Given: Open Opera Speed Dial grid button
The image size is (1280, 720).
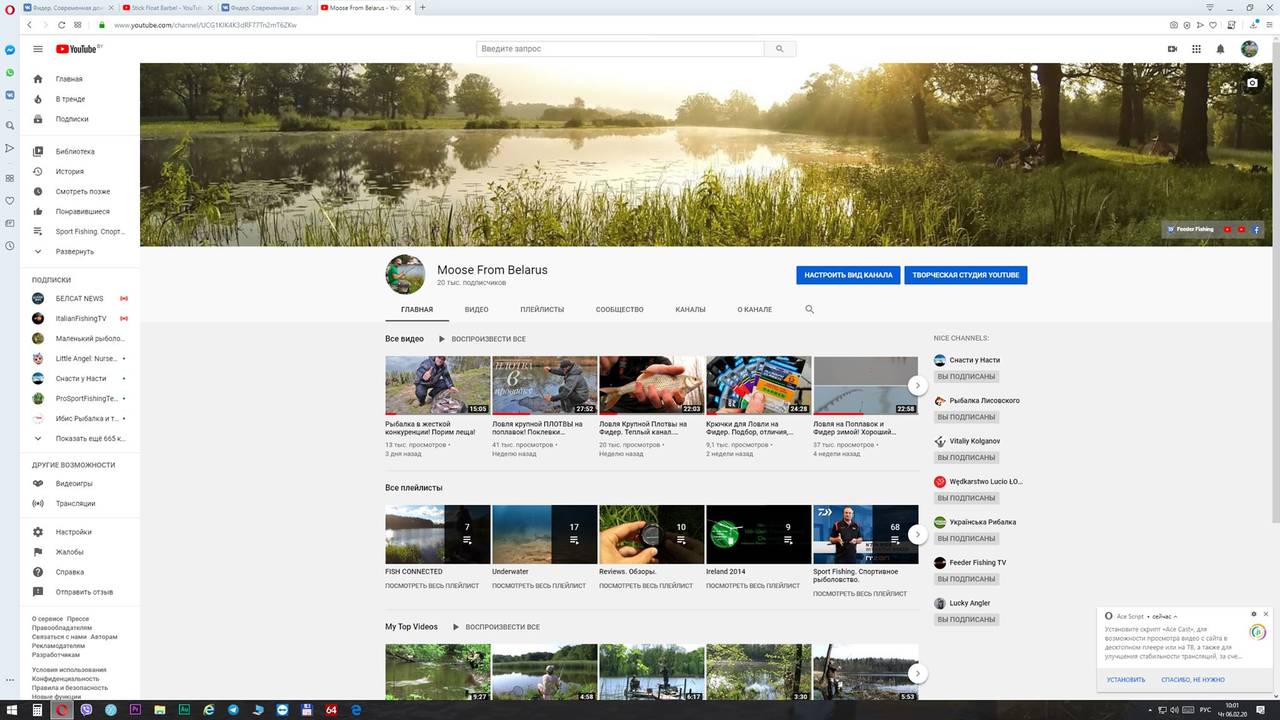Looking at the screenshot, I should pos(78,24).
